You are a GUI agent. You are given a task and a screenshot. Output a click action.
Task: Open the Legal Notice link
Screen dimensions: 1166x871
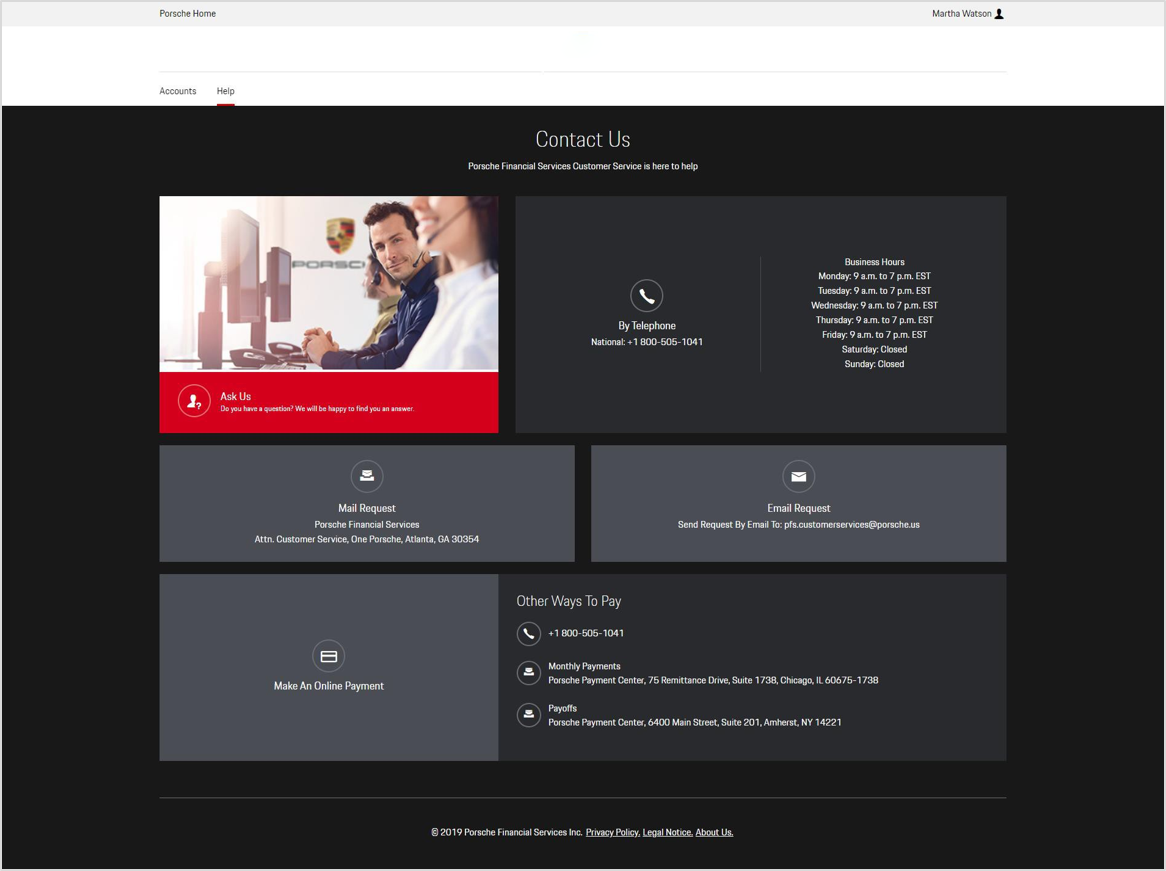pos(667,832)
